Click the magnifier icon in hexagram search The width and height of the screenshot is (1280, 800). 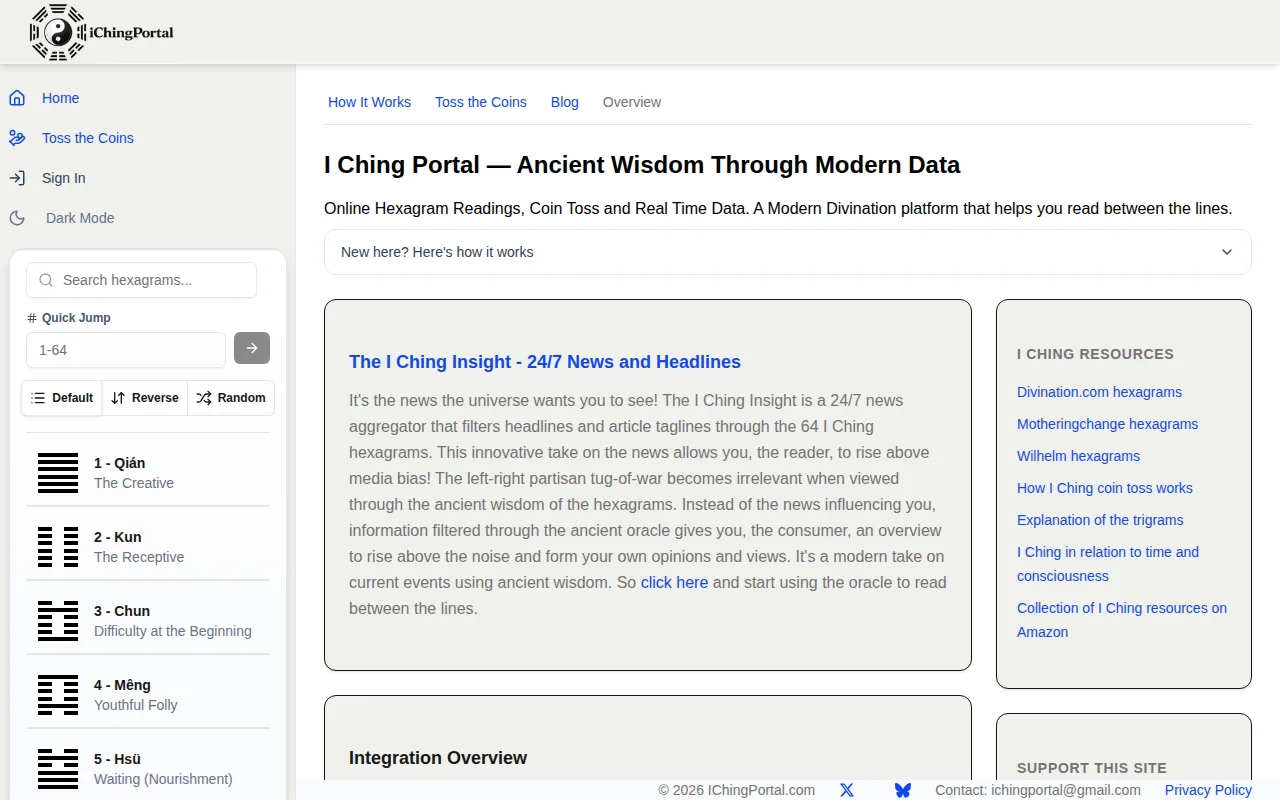(46, 280)
